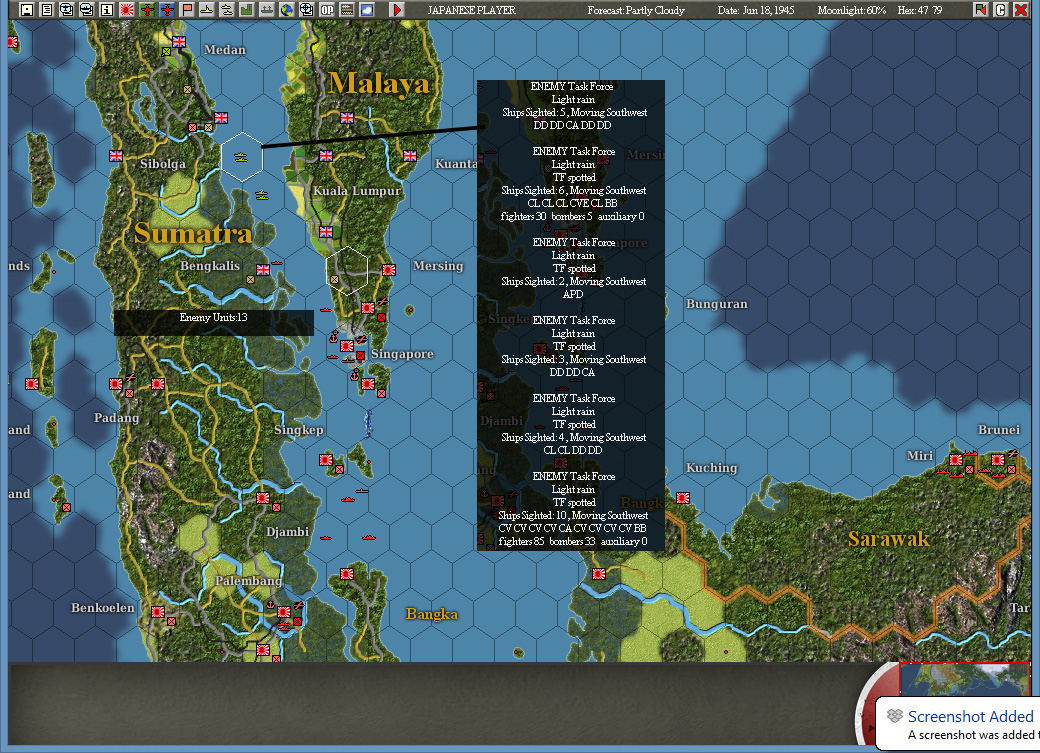Click the Japanese flag base at Miri
This screenshot has width=1040, height=753.
pyautogui.click(x=956, y=460)
